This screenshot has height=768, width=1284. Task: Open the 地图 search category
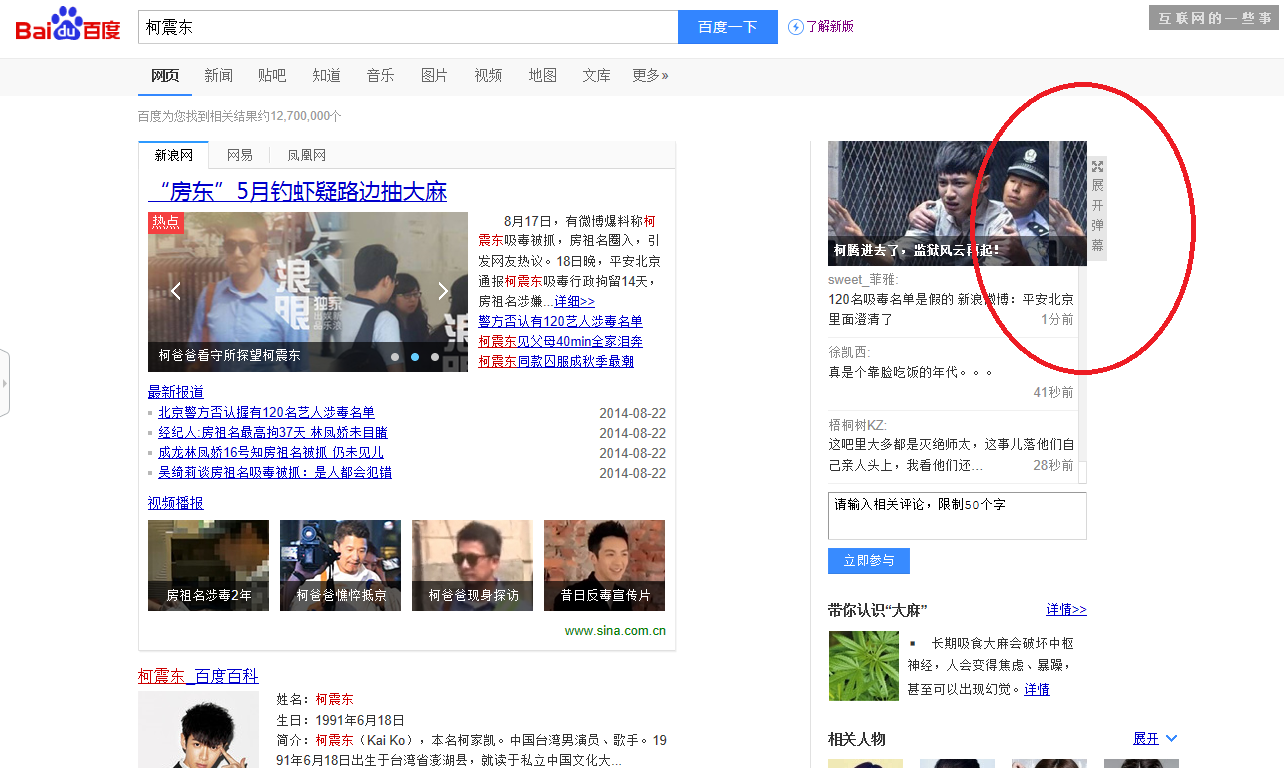click(542, 75)
